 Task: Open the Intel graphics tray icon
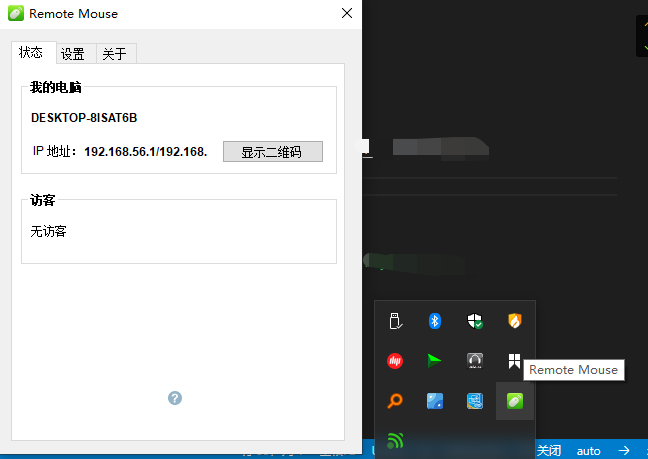474,401
